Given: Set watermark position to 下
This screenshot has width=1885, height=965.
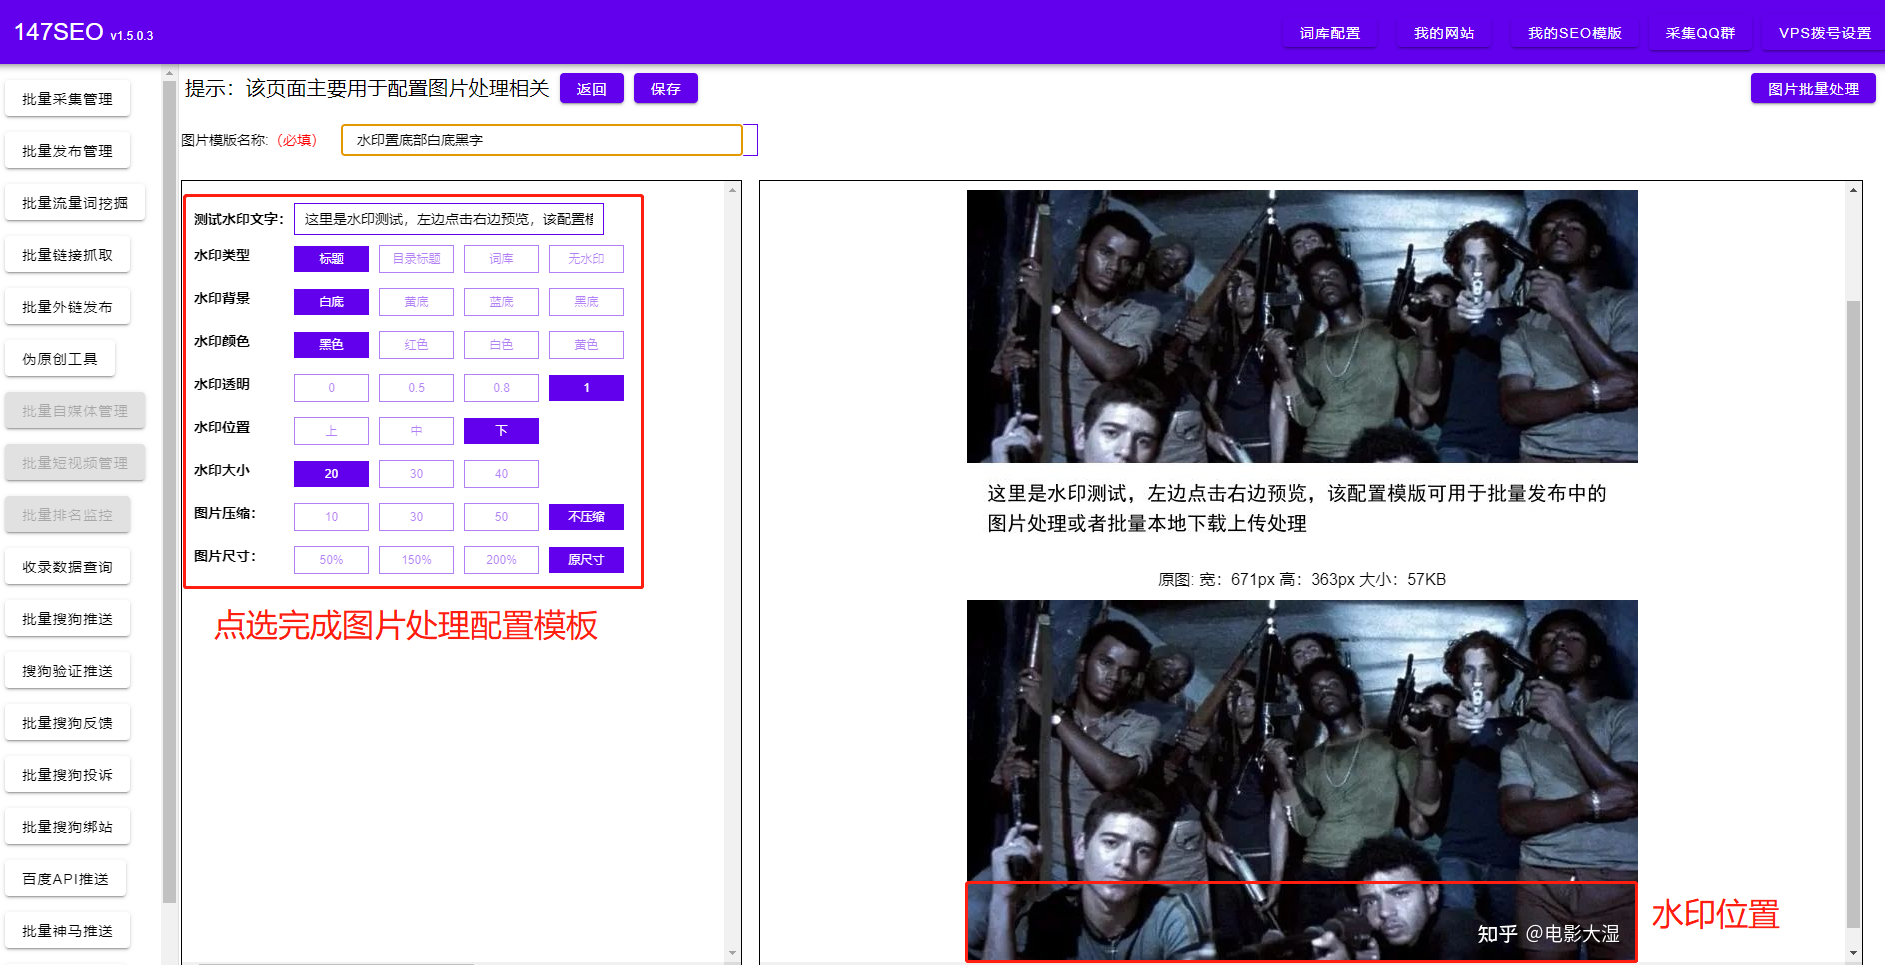Looking at the screenshot, I should click(501, 431).
